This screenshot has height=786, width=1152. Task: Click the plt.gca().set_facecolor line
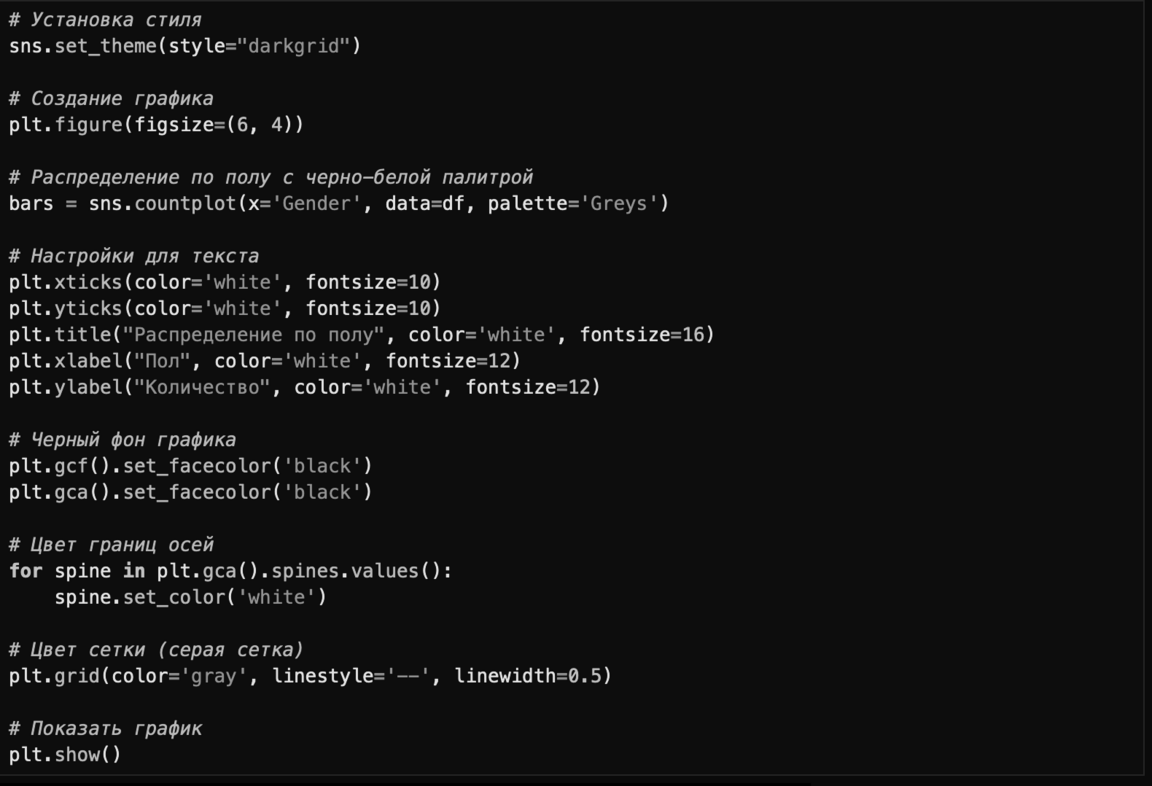(190, 492)
